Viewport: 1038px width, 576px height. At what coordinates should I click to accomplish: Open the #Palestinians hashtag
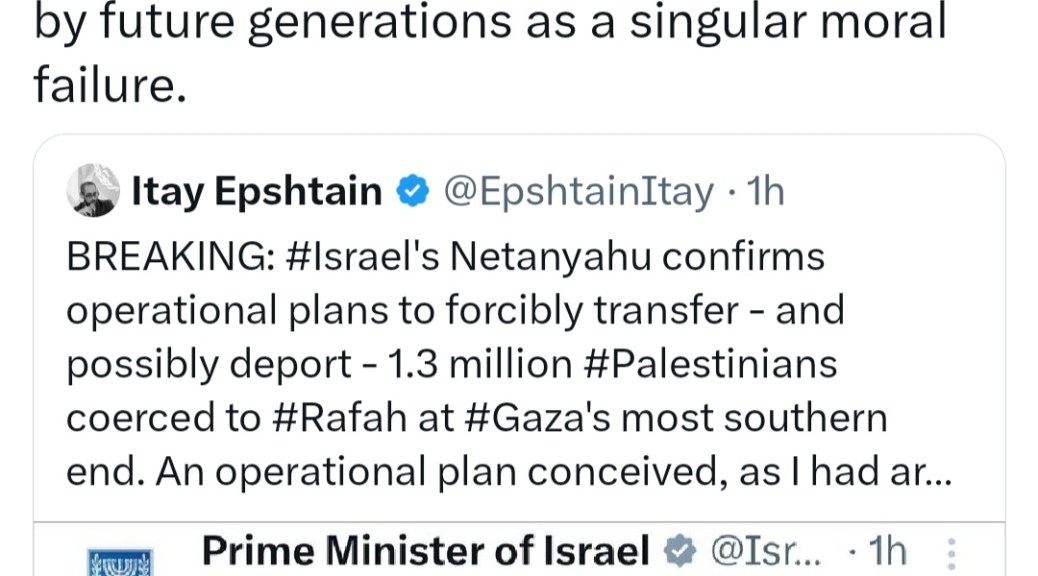point(708,365)
